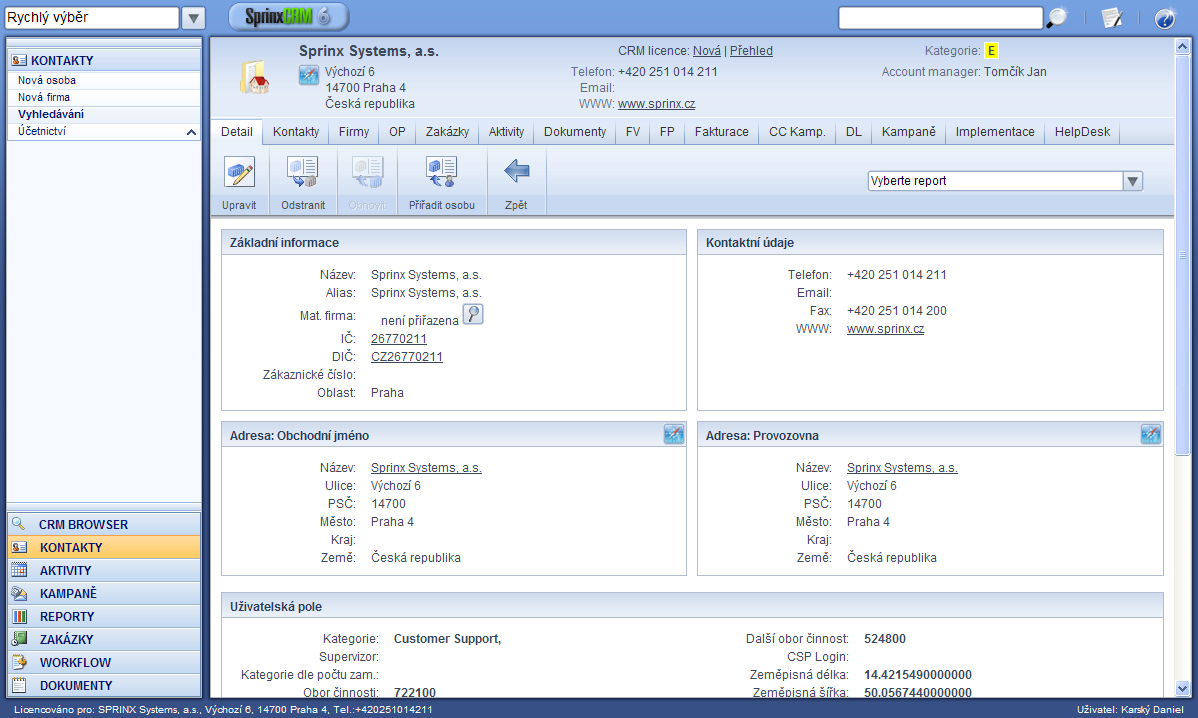Expand the Vyberte report dropdown
Viewport: 1198px width, 718px height.
tap(1132, 181)
